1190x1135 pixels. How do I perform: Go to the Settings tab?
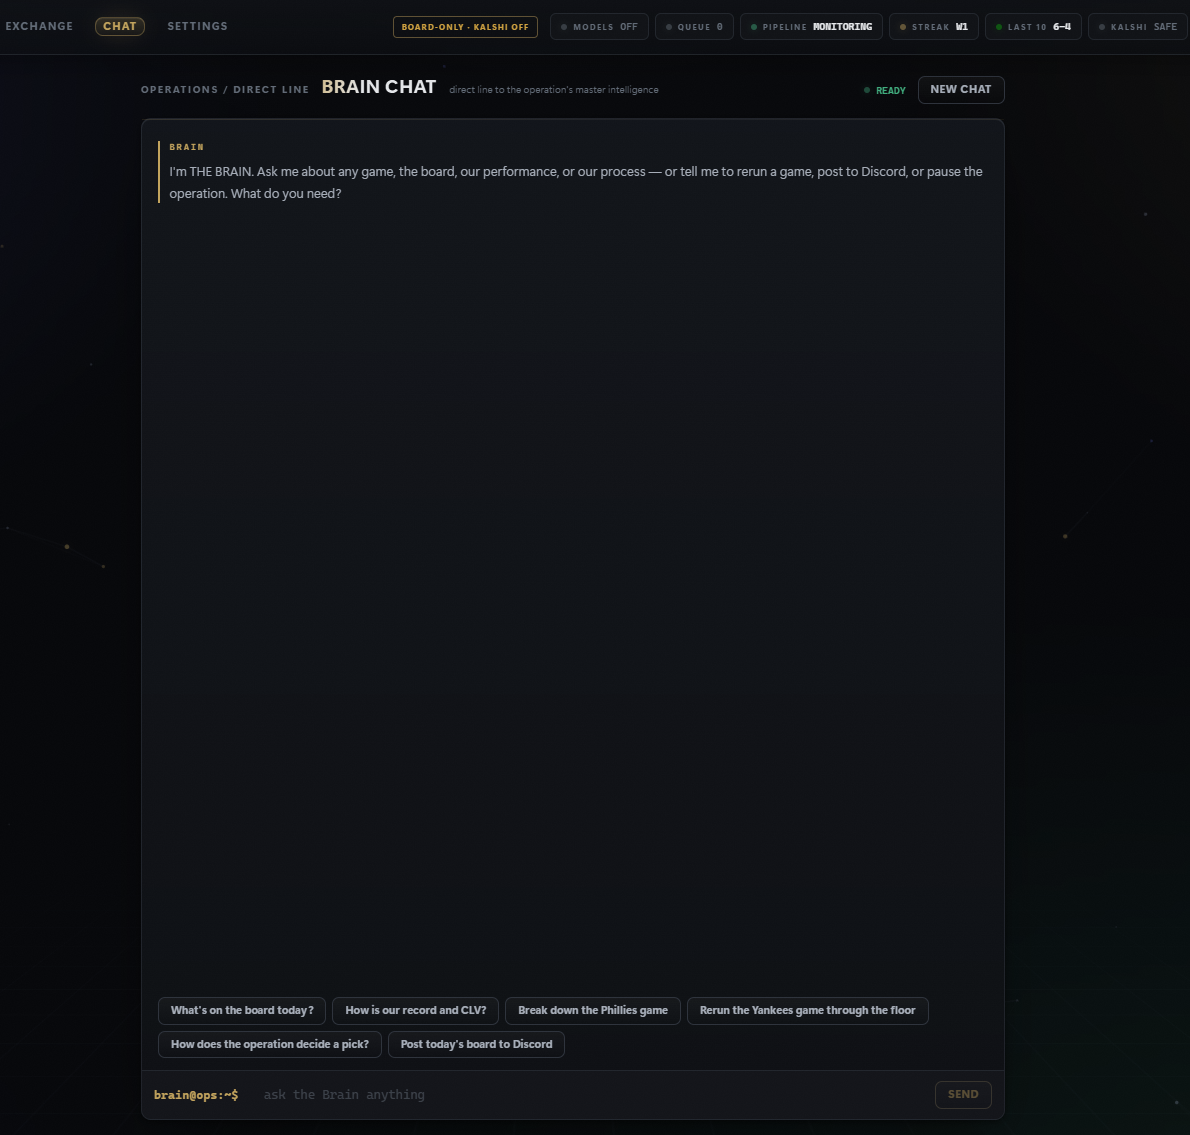(x=197, y=26)
